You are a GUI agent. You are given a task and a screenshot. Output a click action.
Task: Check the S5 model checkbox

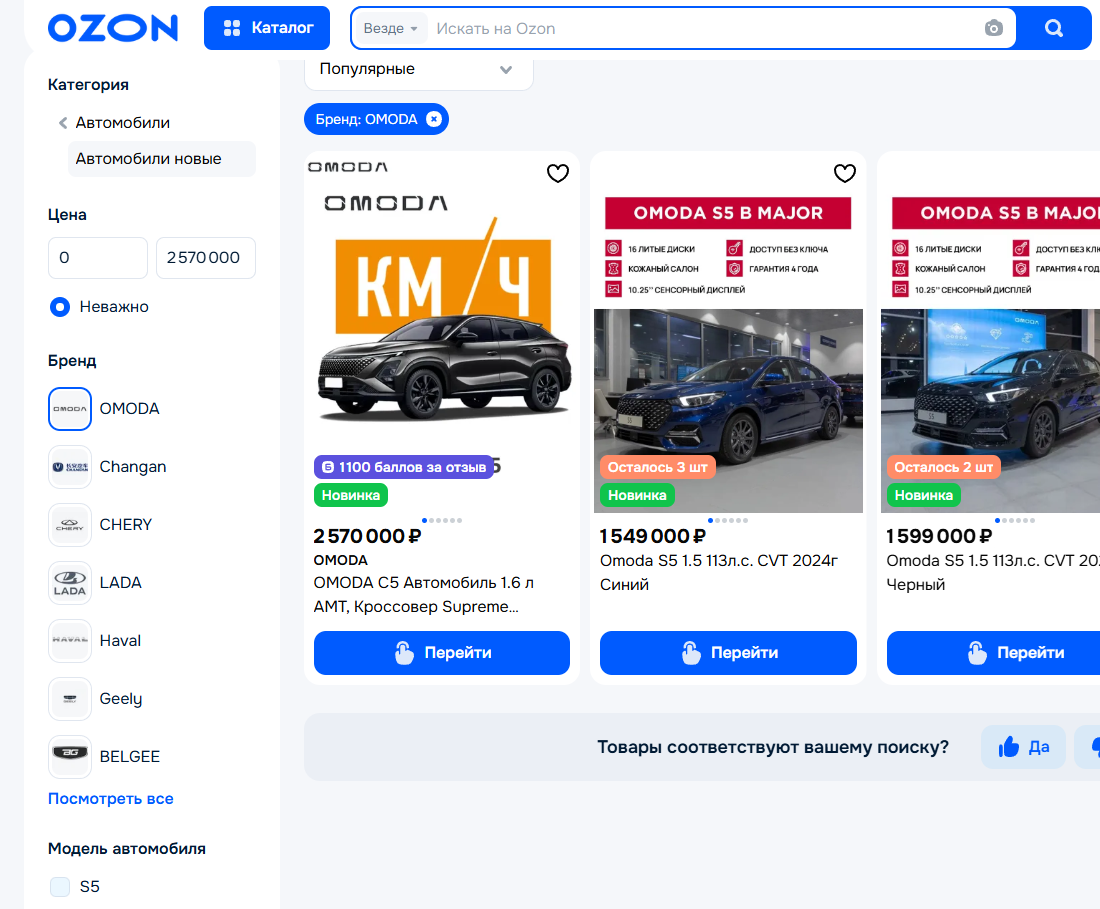click(60, 887)
